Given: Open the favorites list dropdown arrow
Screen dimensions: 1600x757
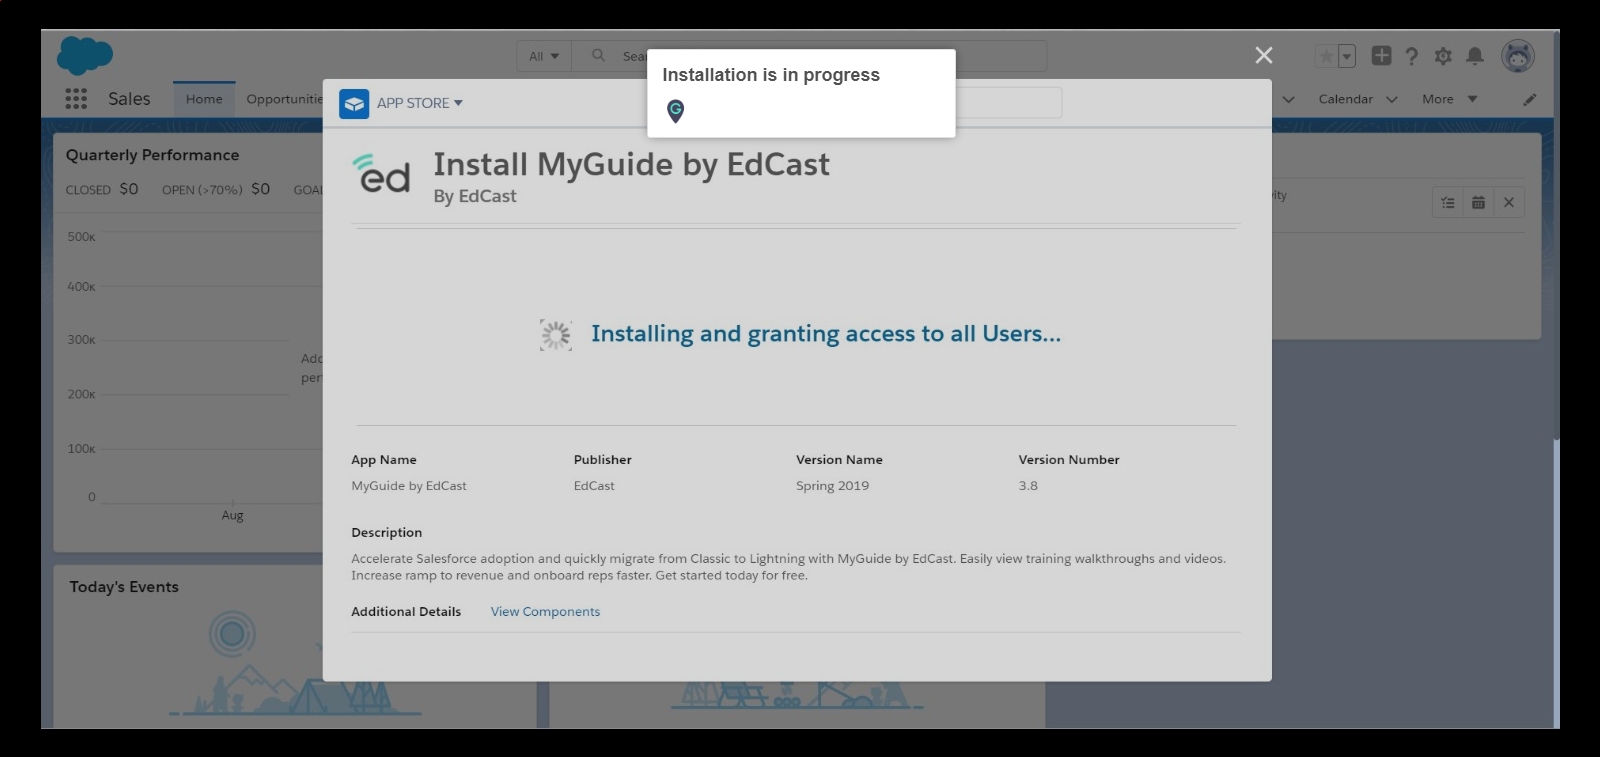Looking at the screenshot, I should (1347, 56).
